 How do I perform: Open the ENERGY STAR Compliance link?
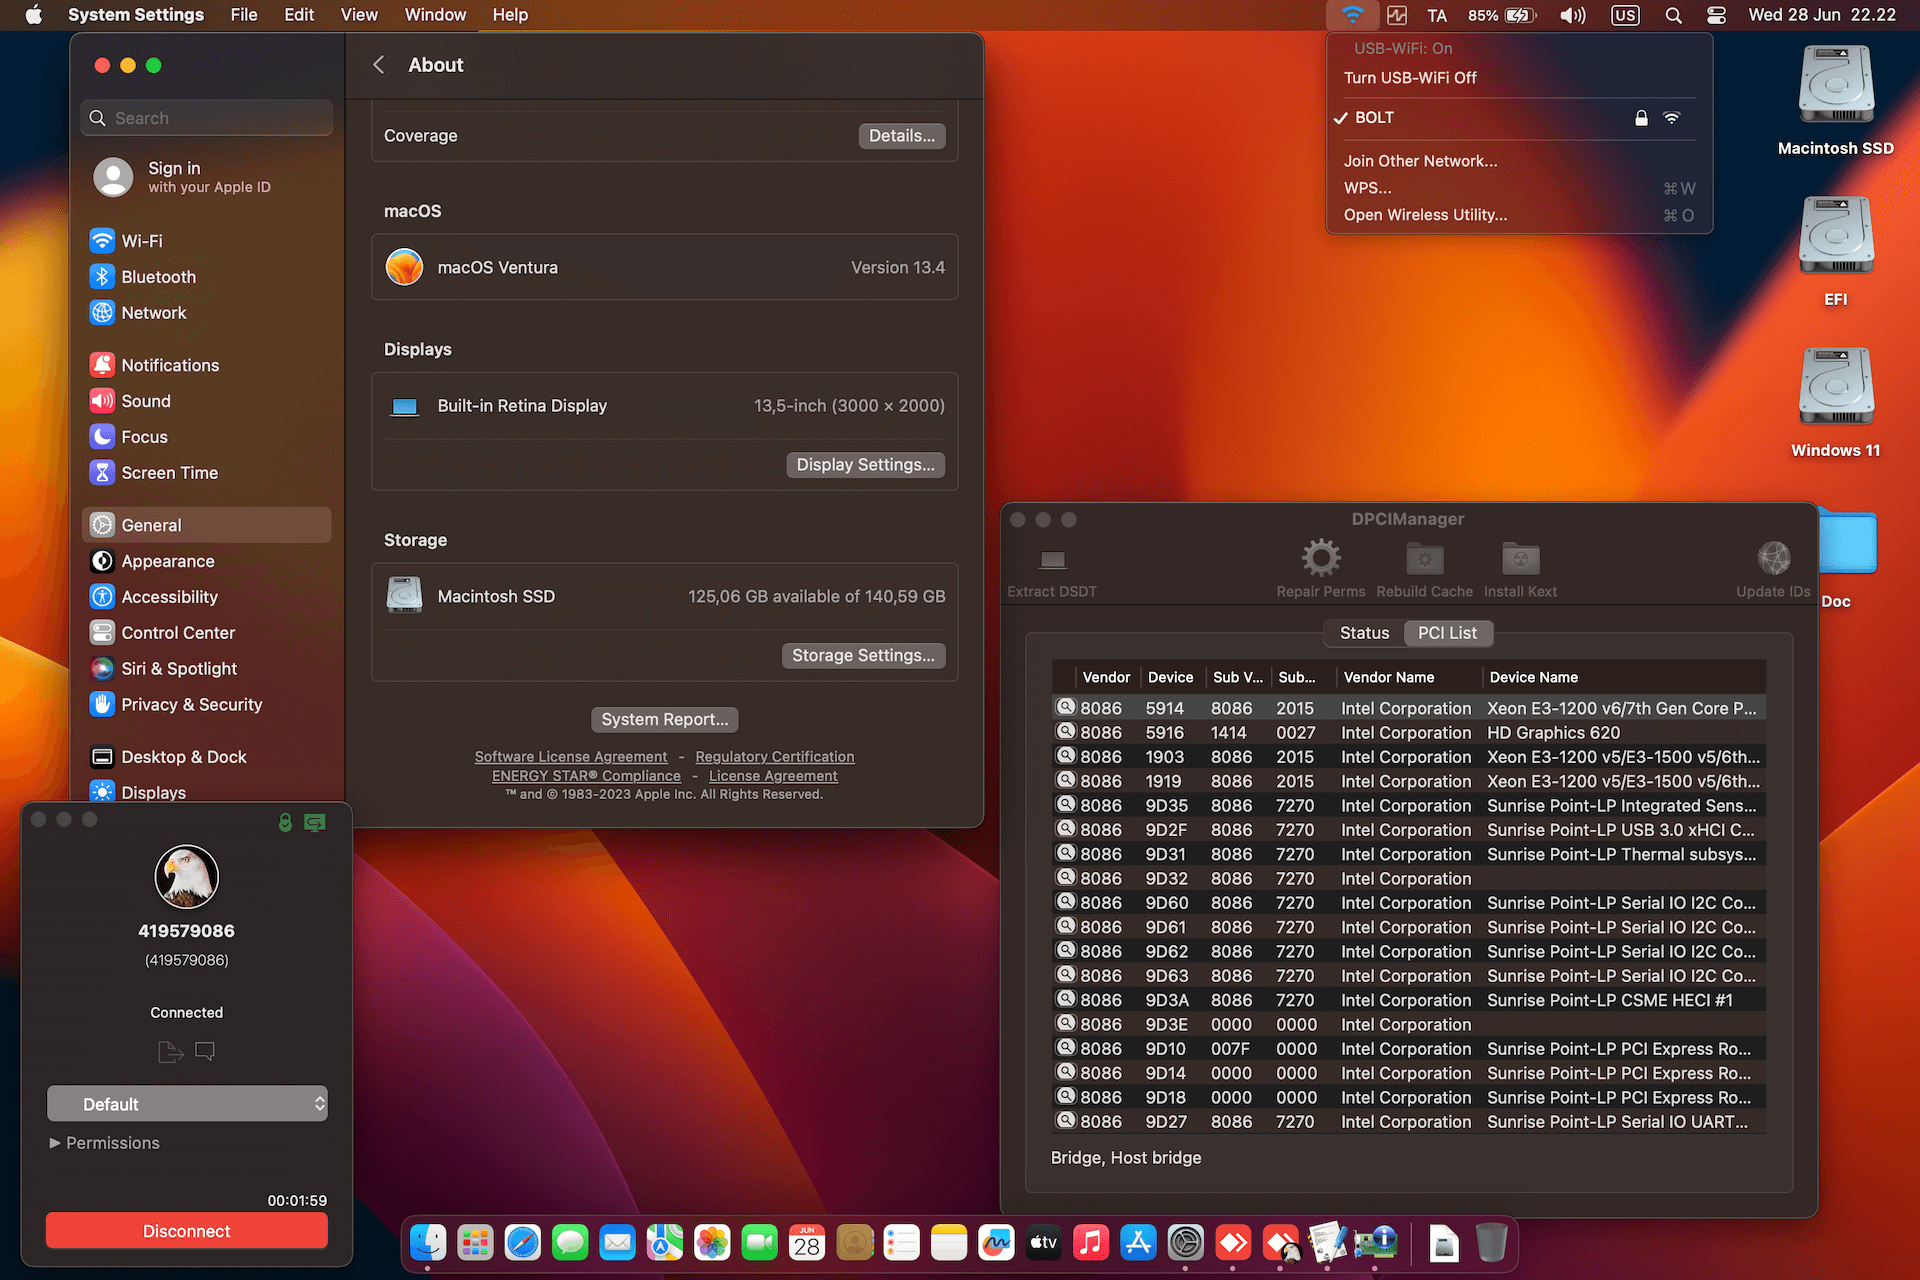click(x=586, y=776)
